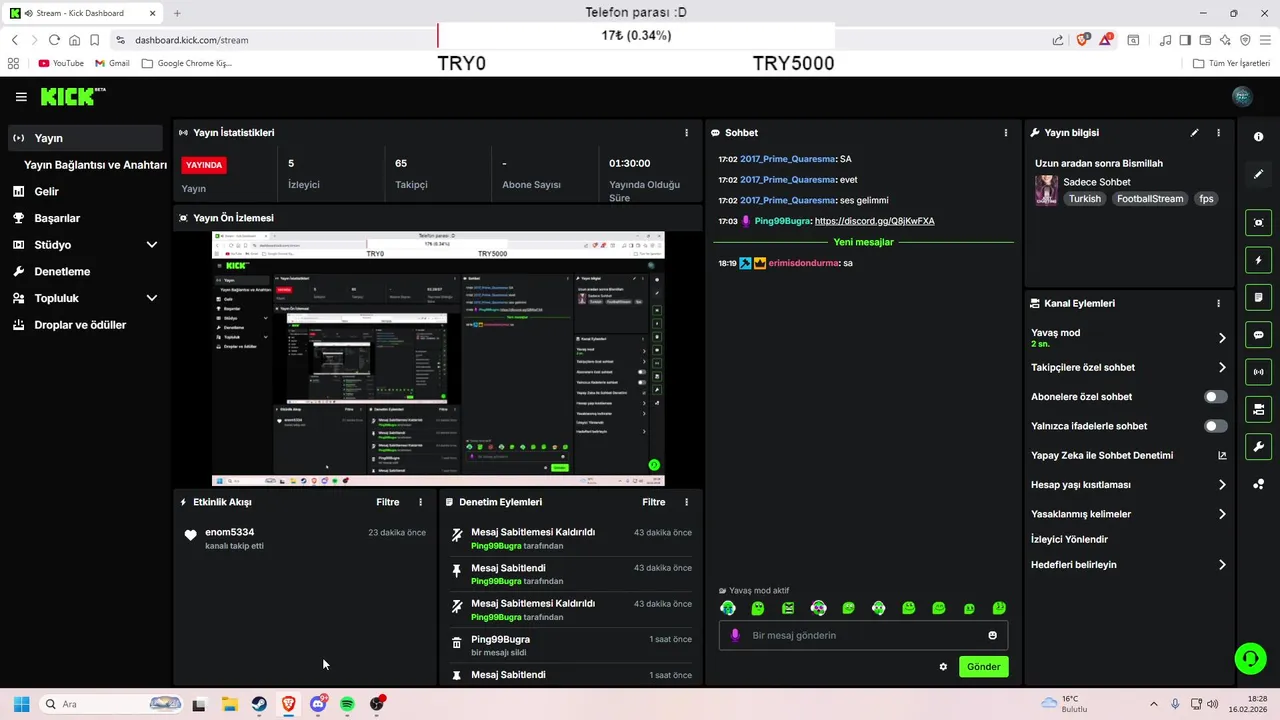Screen dimensions: 1280x720
Task: Open Kanal Eylemleri three-dot menu
Action: pos(1218,303)
